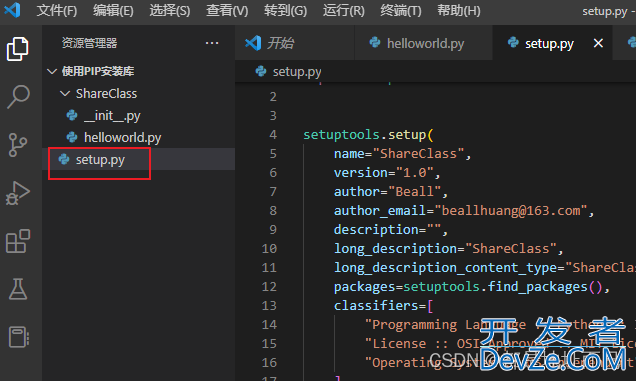Open the 文件(F) menu
Image resolution: width=636 pixels, height=381 pixels.
tap(57, 11)
